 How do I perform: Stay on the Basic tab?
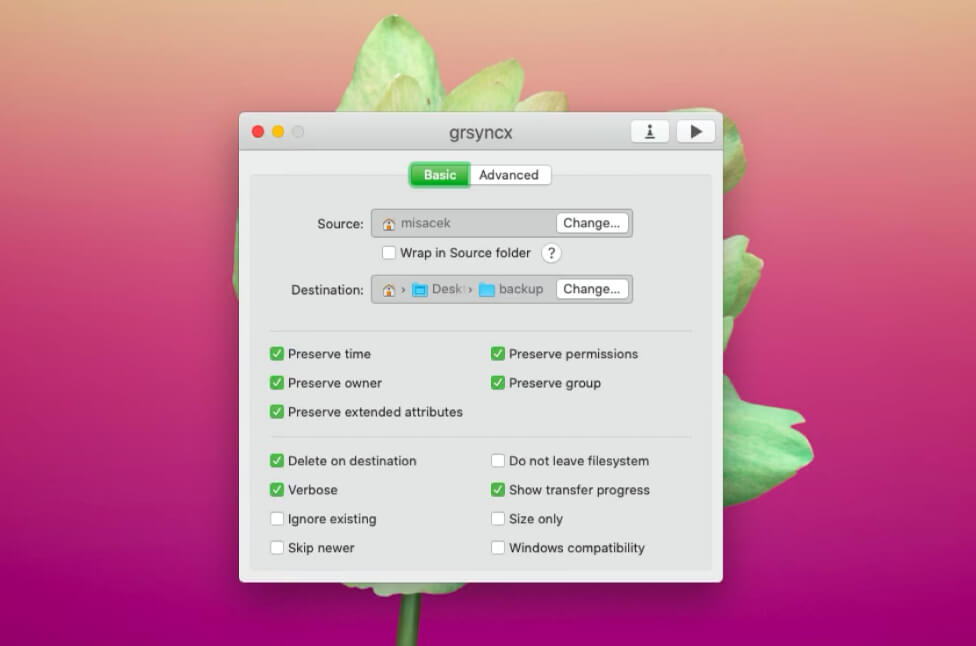click(x=439, y=174)
